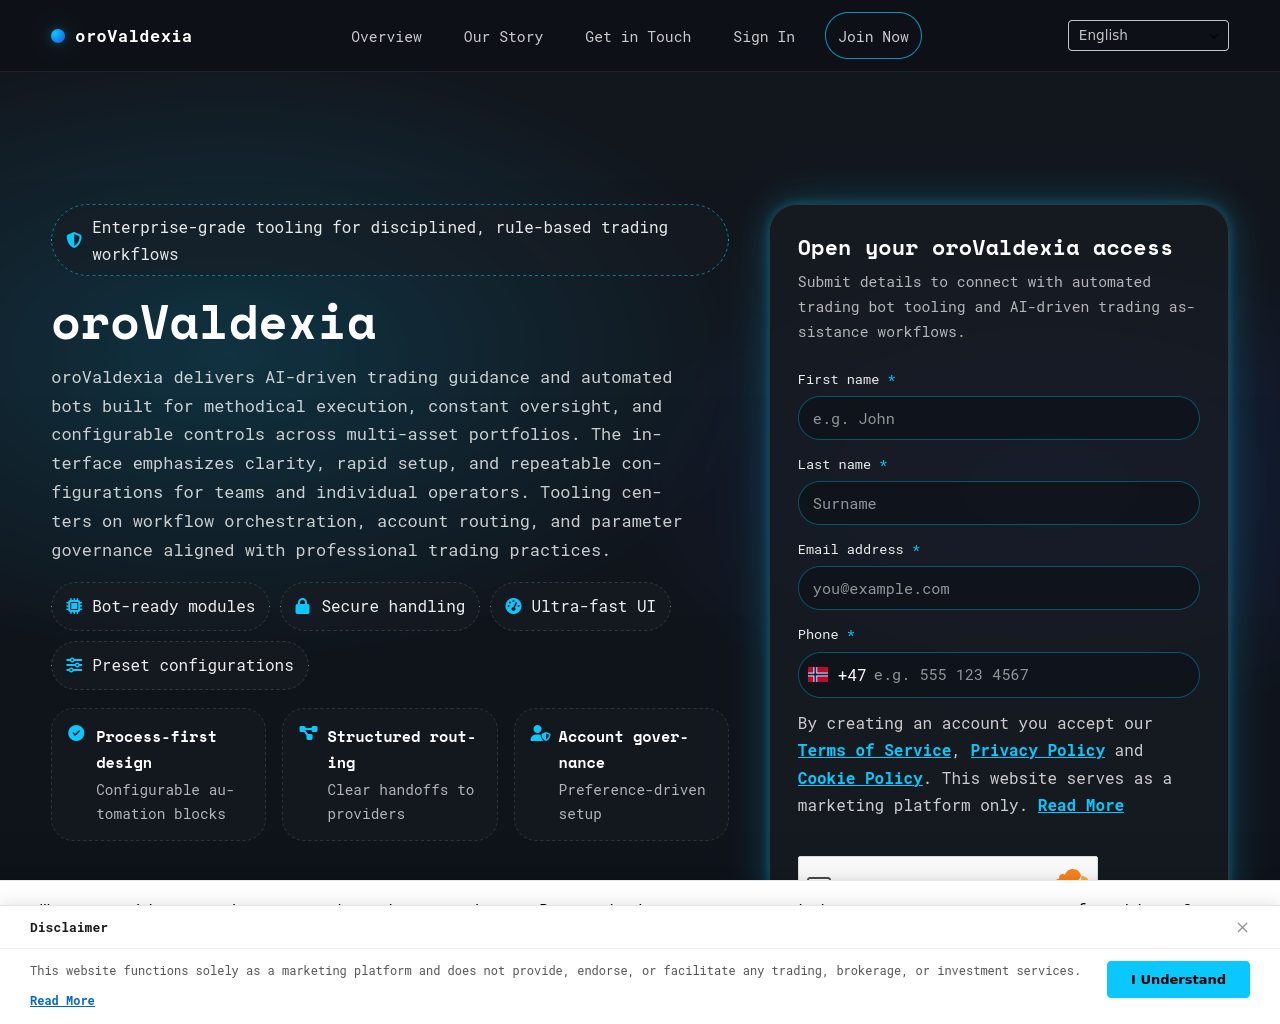1280x1024 pixels.
Task: Click the Norway flag in the phone field
Action: (x=818, y=675)
